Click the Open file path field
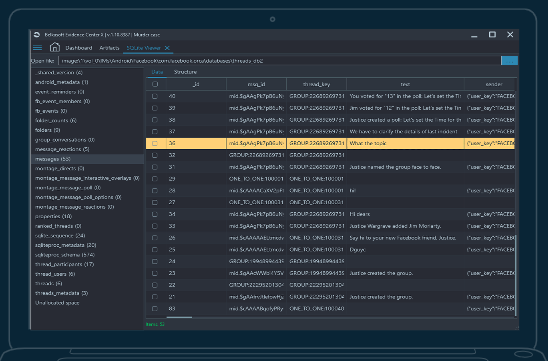 tap(279, 61)
